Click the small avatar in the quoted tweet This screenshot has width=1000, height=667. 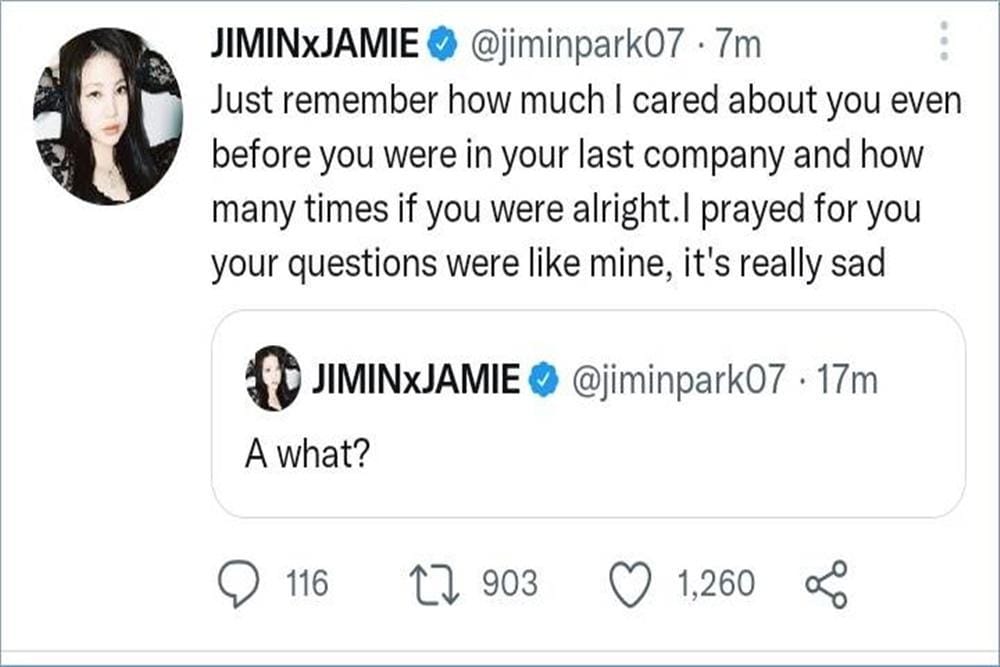tap(272, 379)
